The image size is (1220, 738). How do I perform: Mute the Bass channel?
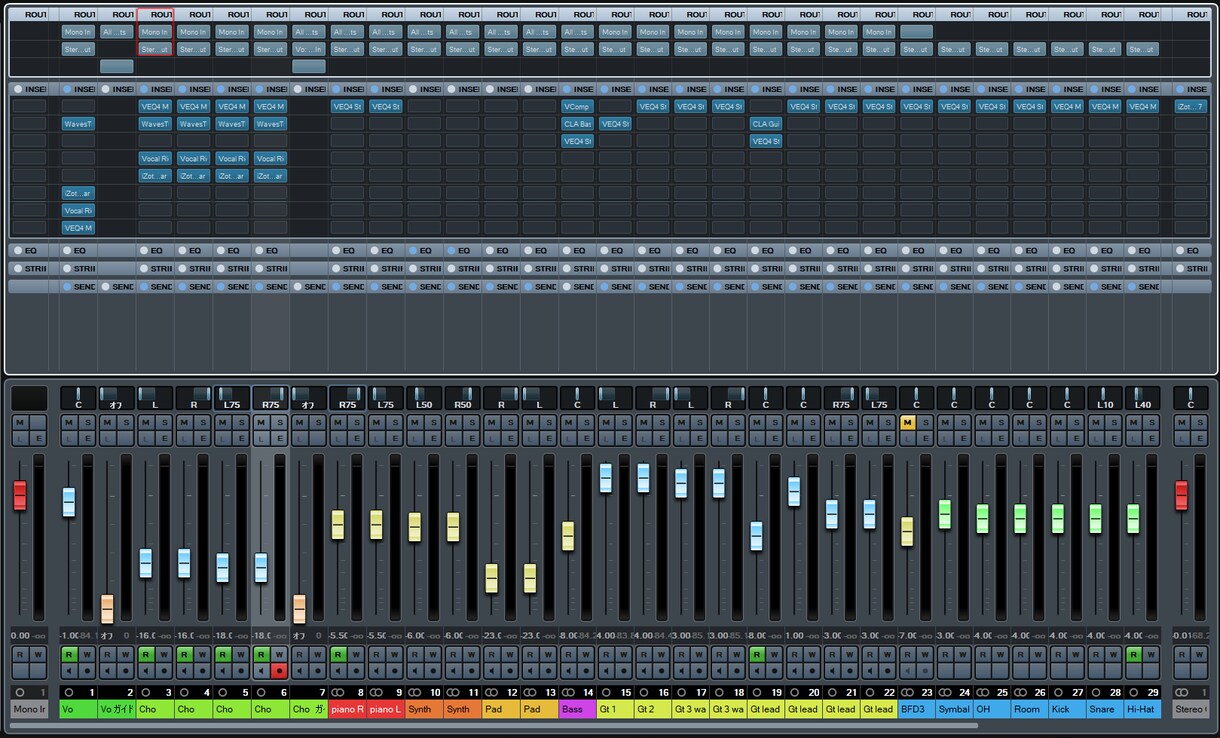coord(569,423)
